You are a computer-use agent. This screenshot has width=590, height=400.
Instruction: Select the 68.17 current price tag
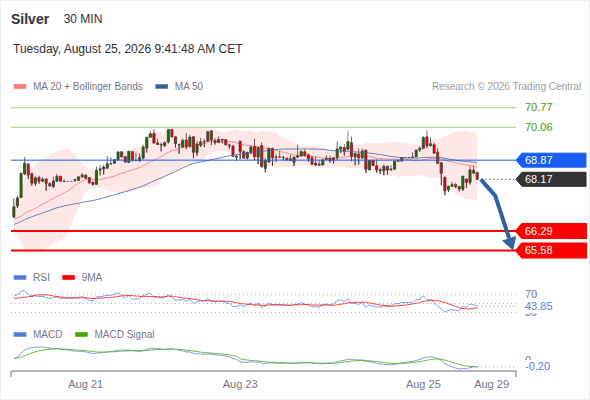click(551, 179)
